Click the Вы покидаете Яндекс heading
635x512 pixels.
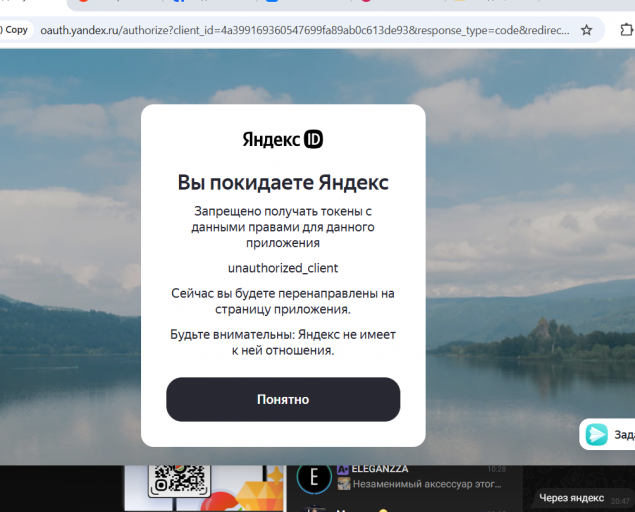click(283, 183)
